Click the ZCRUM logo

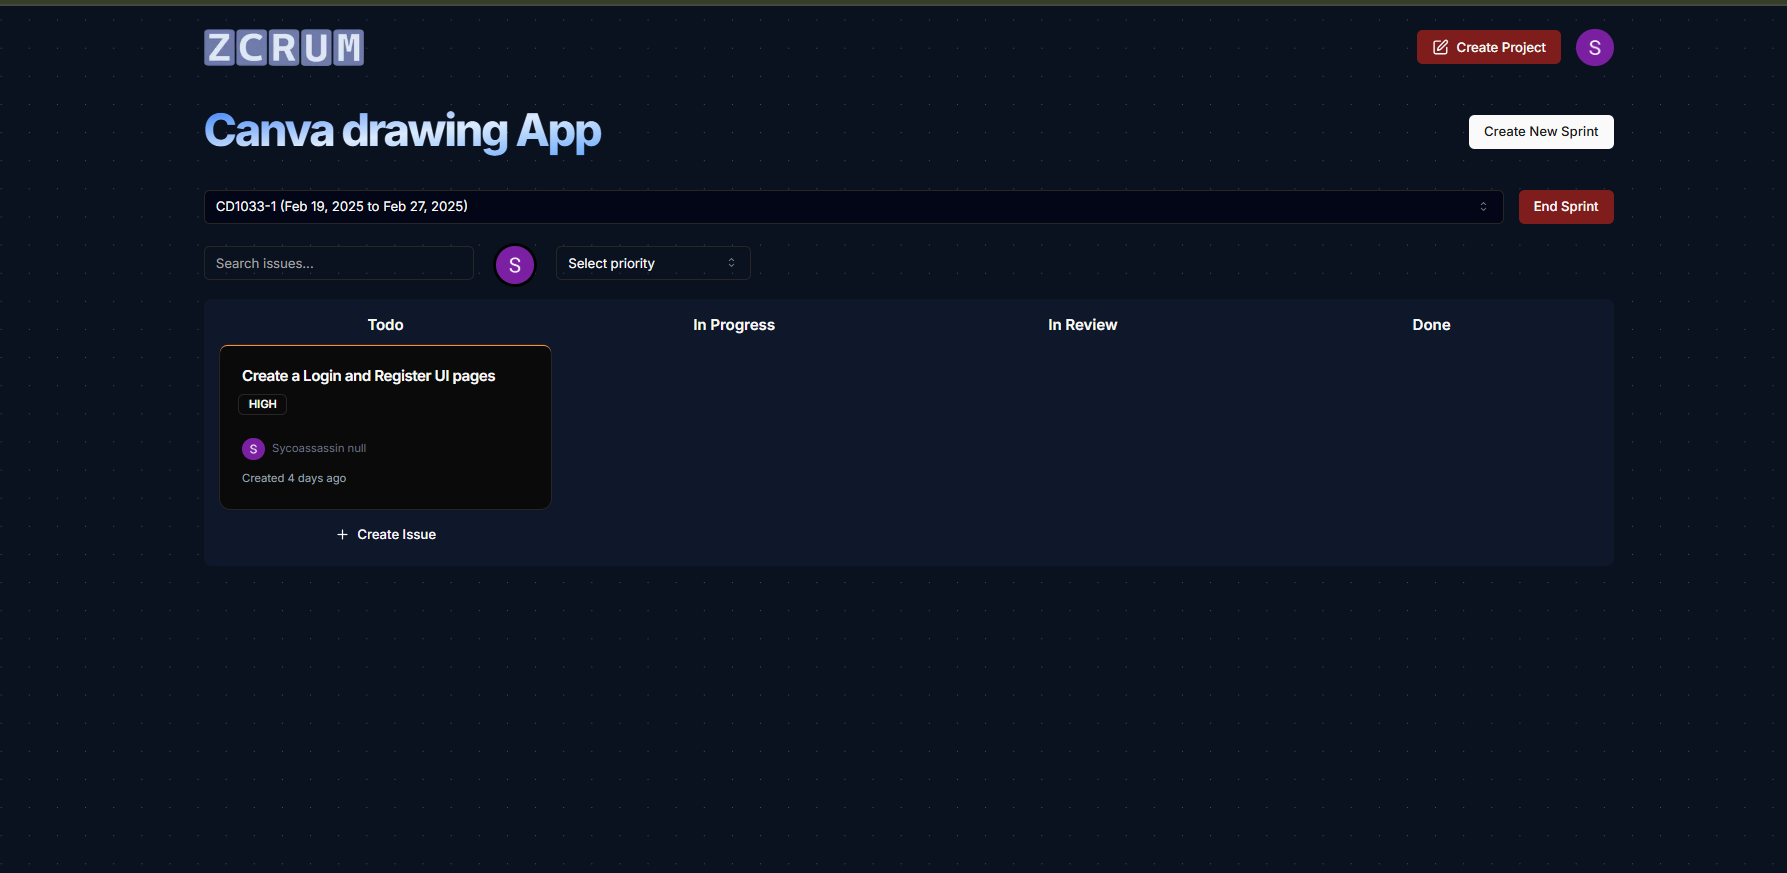(x=284, y=47)
